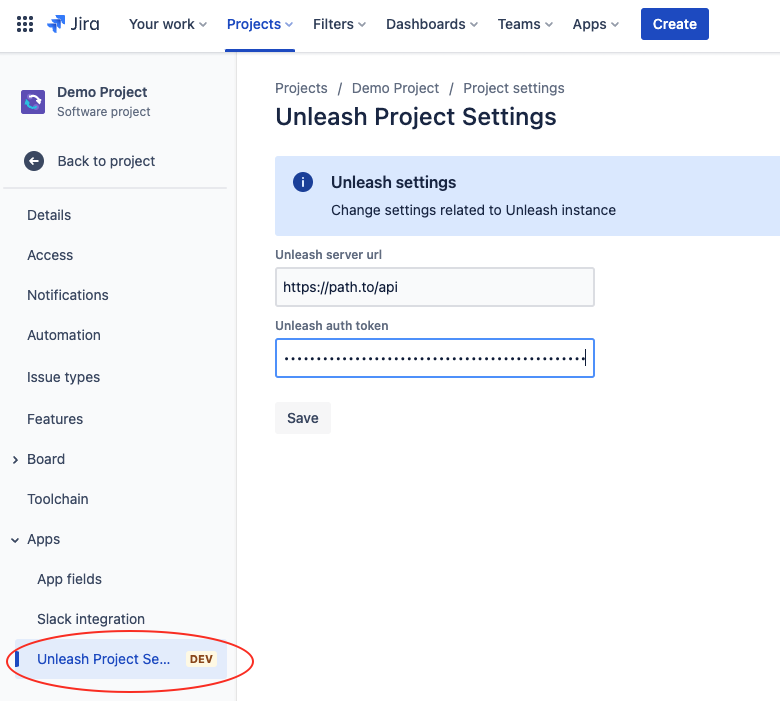Open the Dashboards menu
This screenshot has height=701, width=780.
pyautogui.click(x=432, y=24)
